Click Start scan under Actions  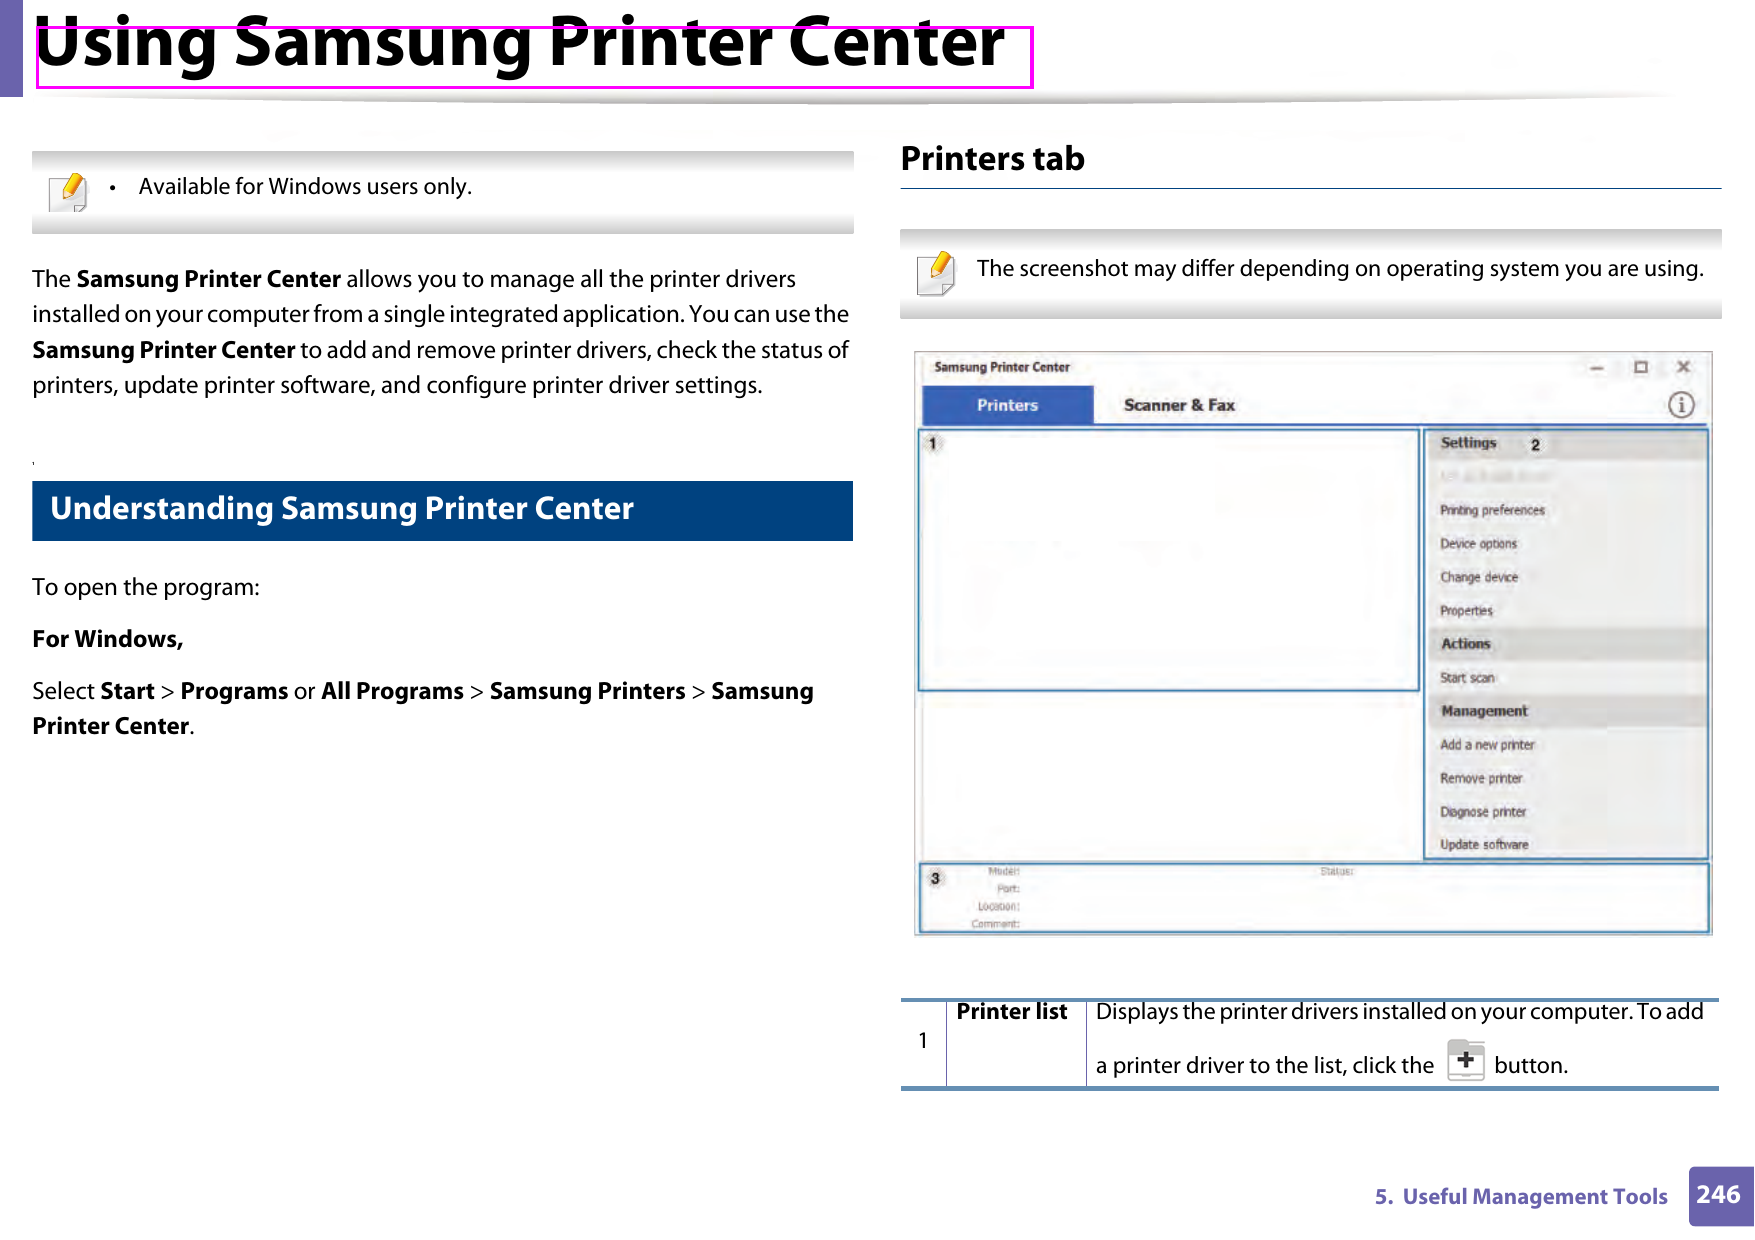coord(1468,677)
